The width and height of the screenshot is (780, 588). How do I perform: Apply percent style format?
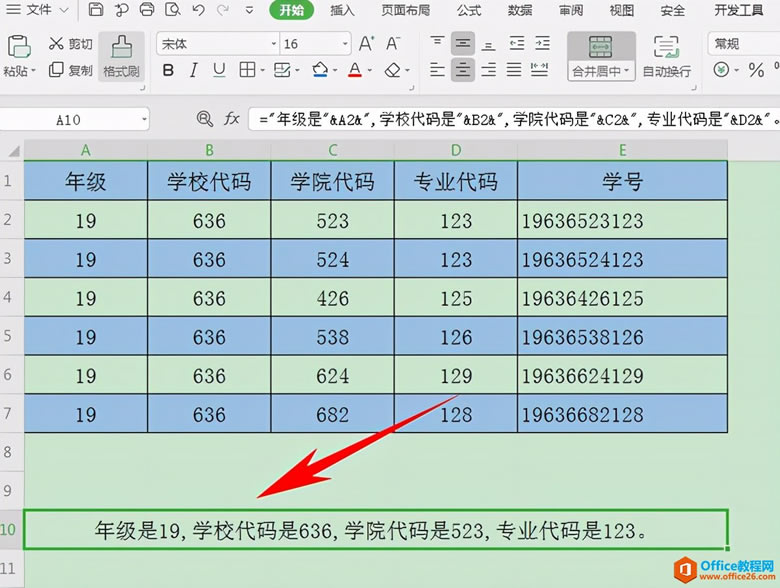pyautogui.click(x=756, y=70)
